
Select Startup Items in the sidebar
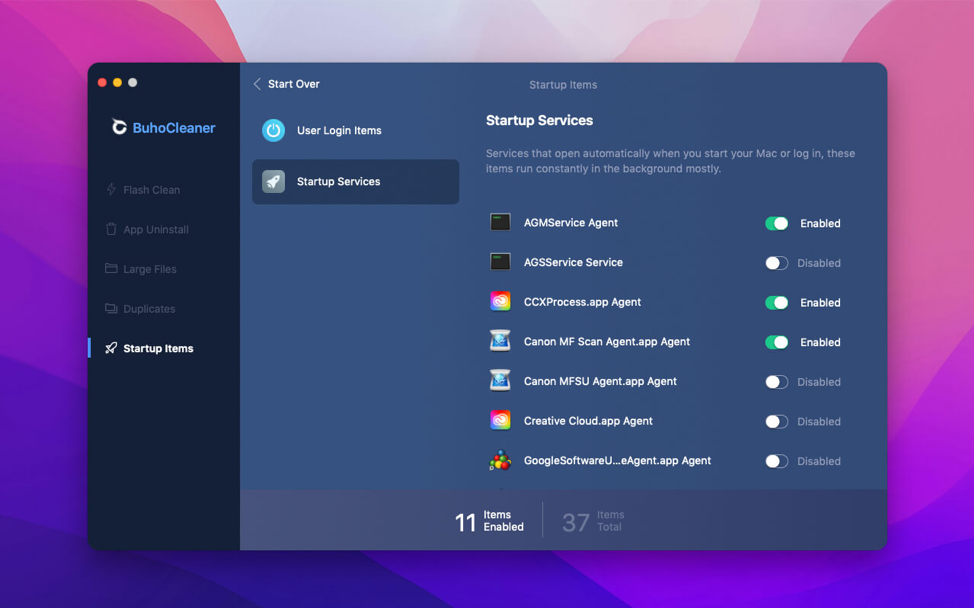158,348
